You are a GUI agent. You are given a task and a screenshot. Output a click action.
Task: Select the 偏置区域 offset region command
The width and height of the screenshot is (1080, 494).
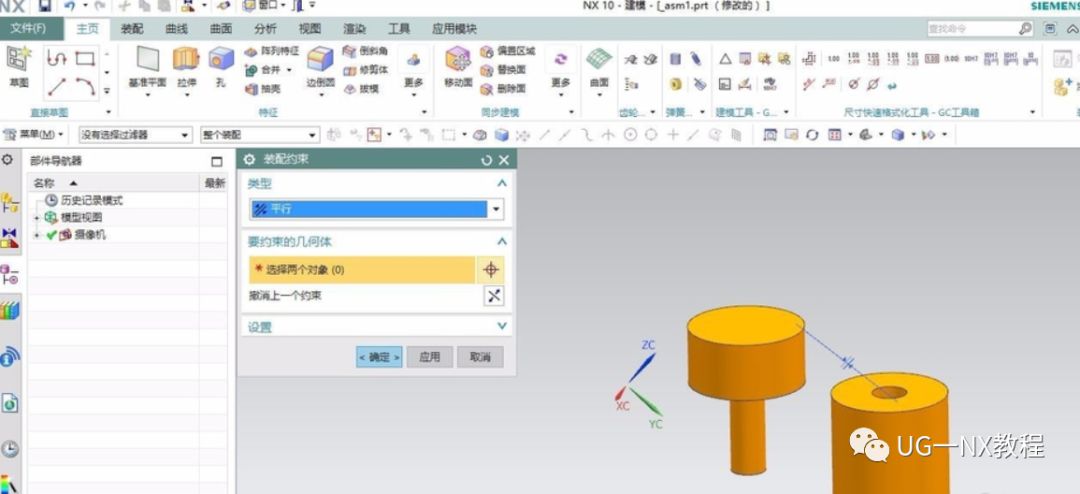tap(508, 51)
